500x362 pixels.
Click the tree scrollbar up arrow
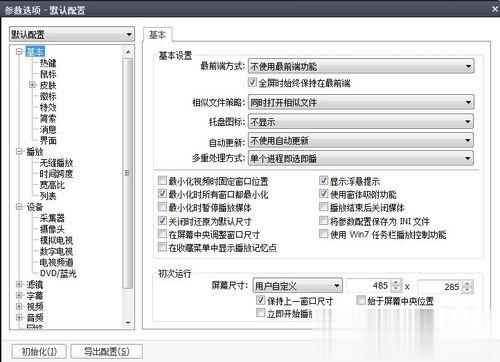(128, 52)
